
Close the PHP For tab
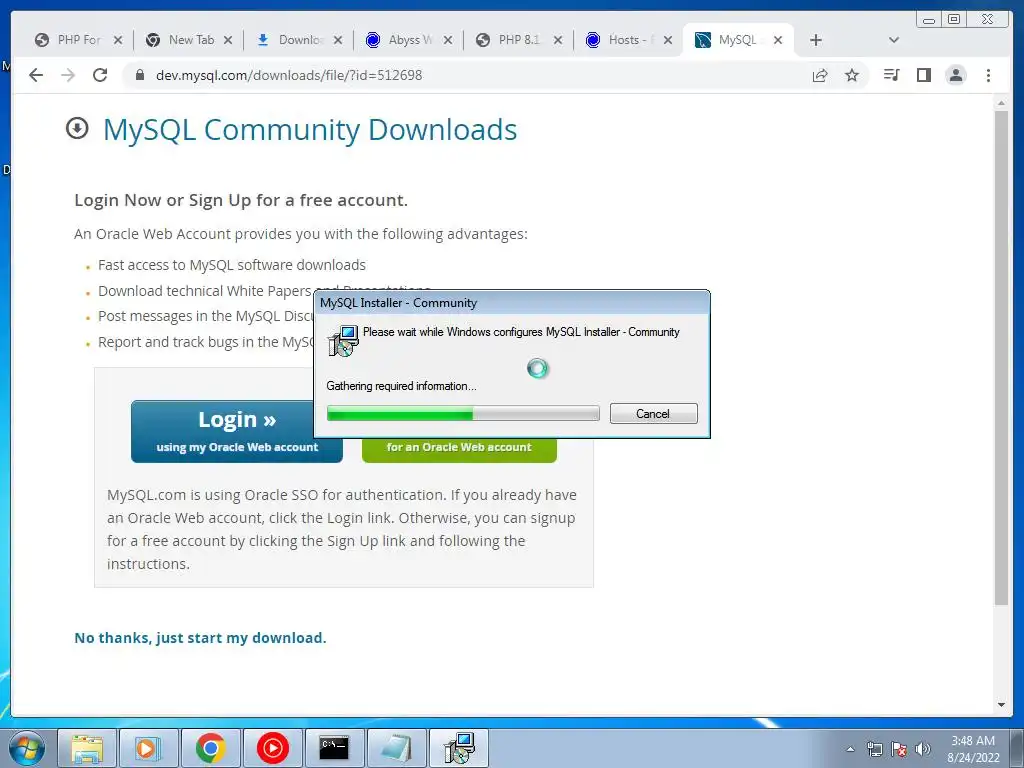[118, 40]
